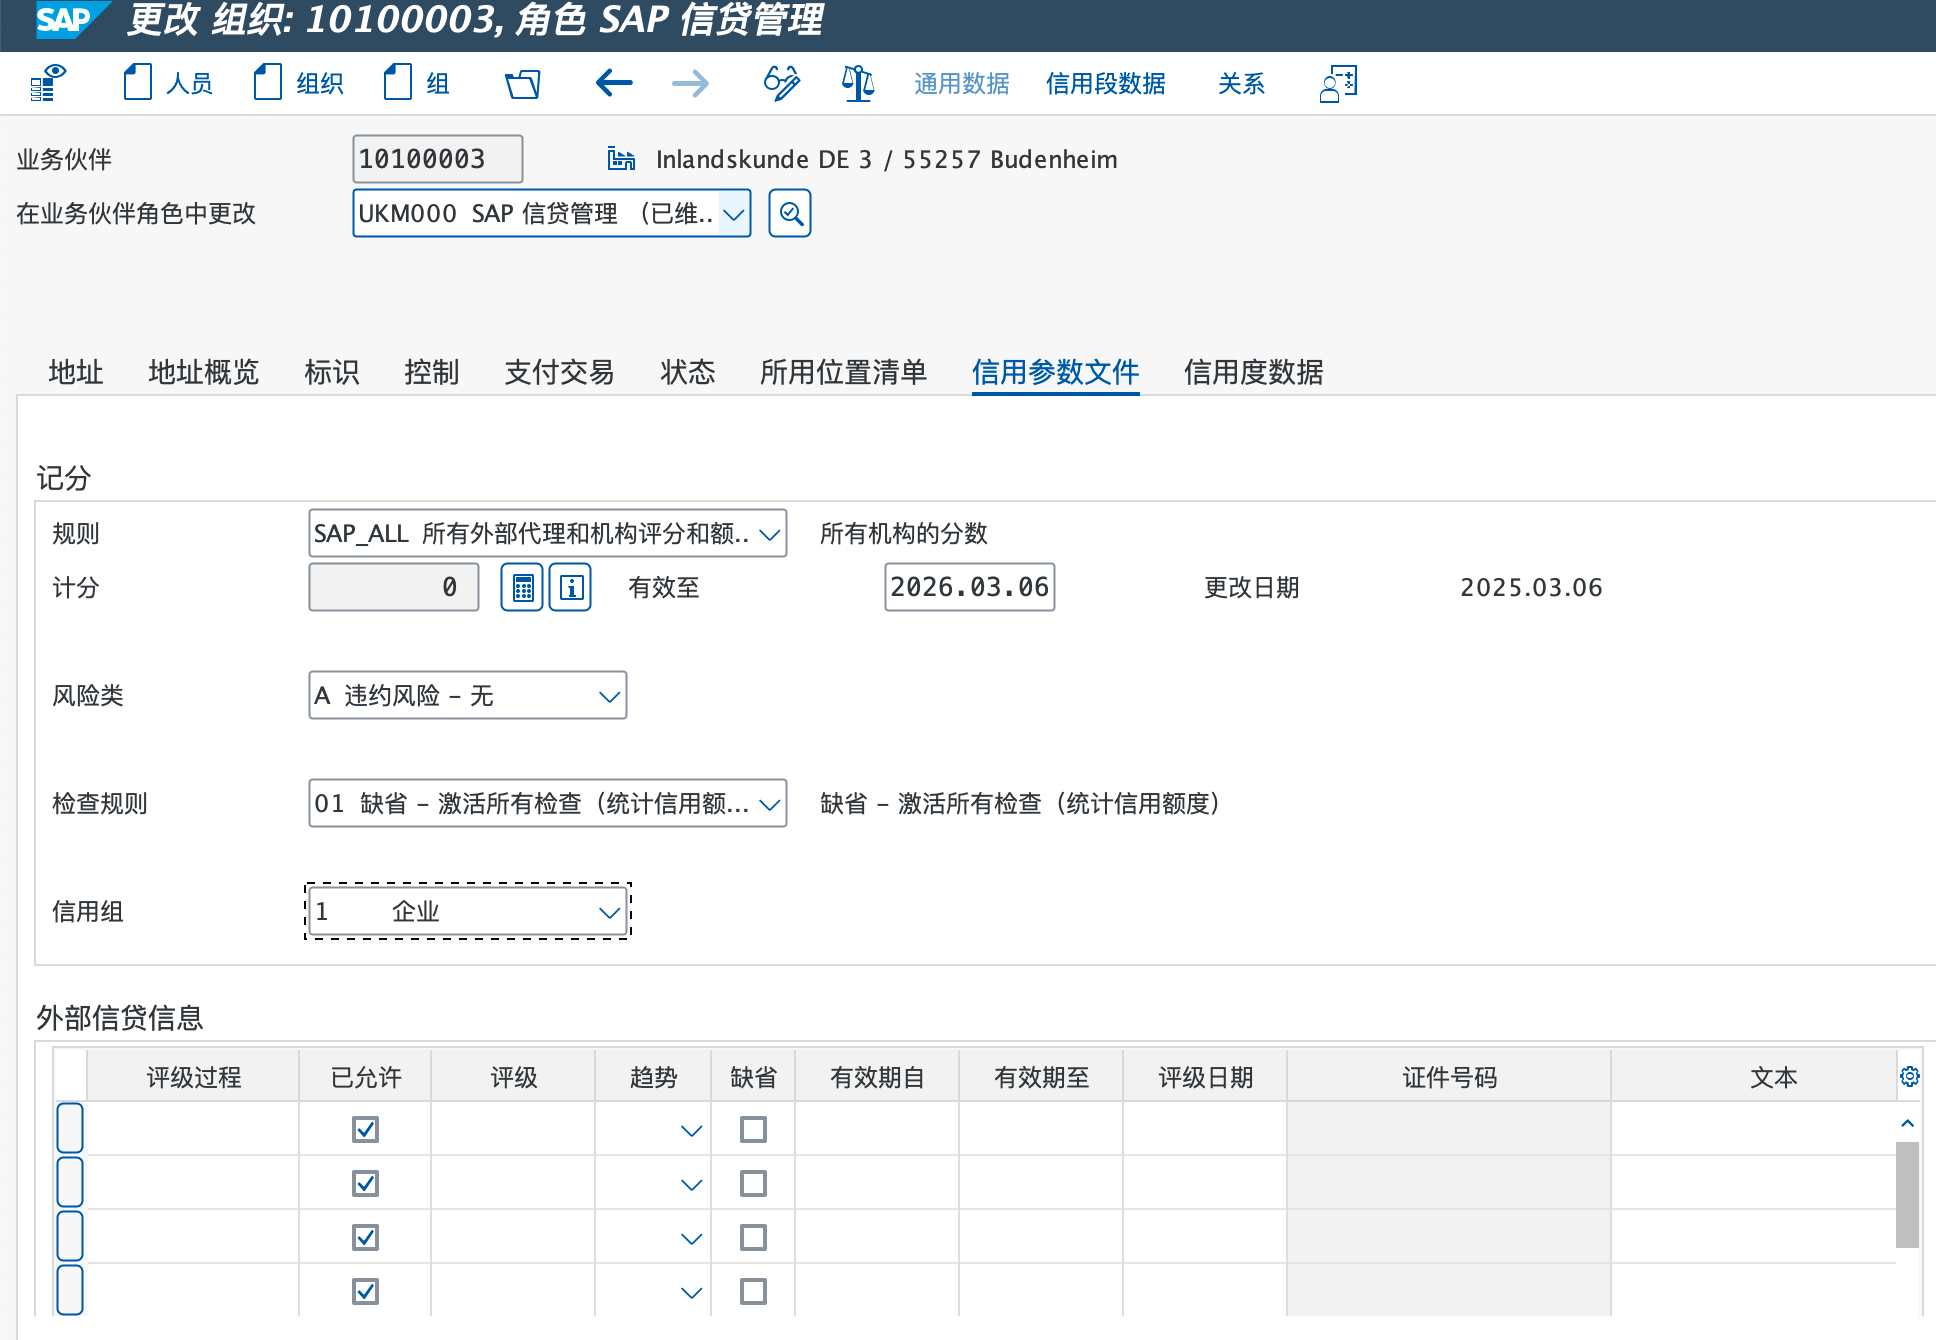Open the 信用组 企业 dropdown
Image resolution: width=1936 pixels, height=1340 pixels.
click(x=468, y=911)
